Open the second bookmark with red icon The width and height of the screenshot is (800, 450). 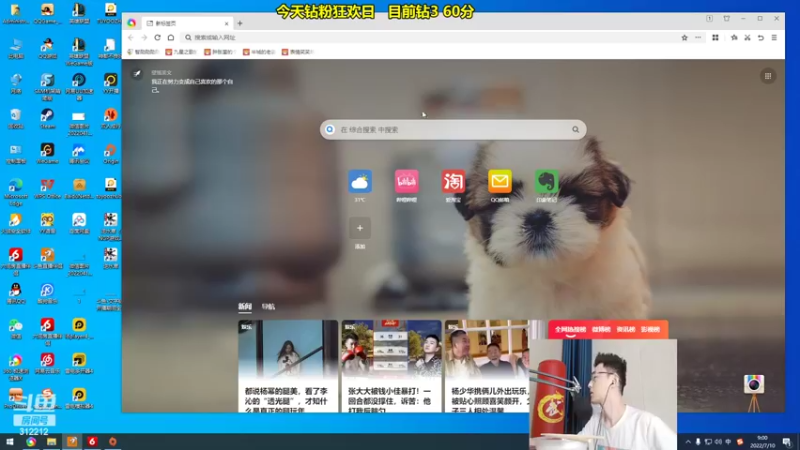click(x=181, y=52)
